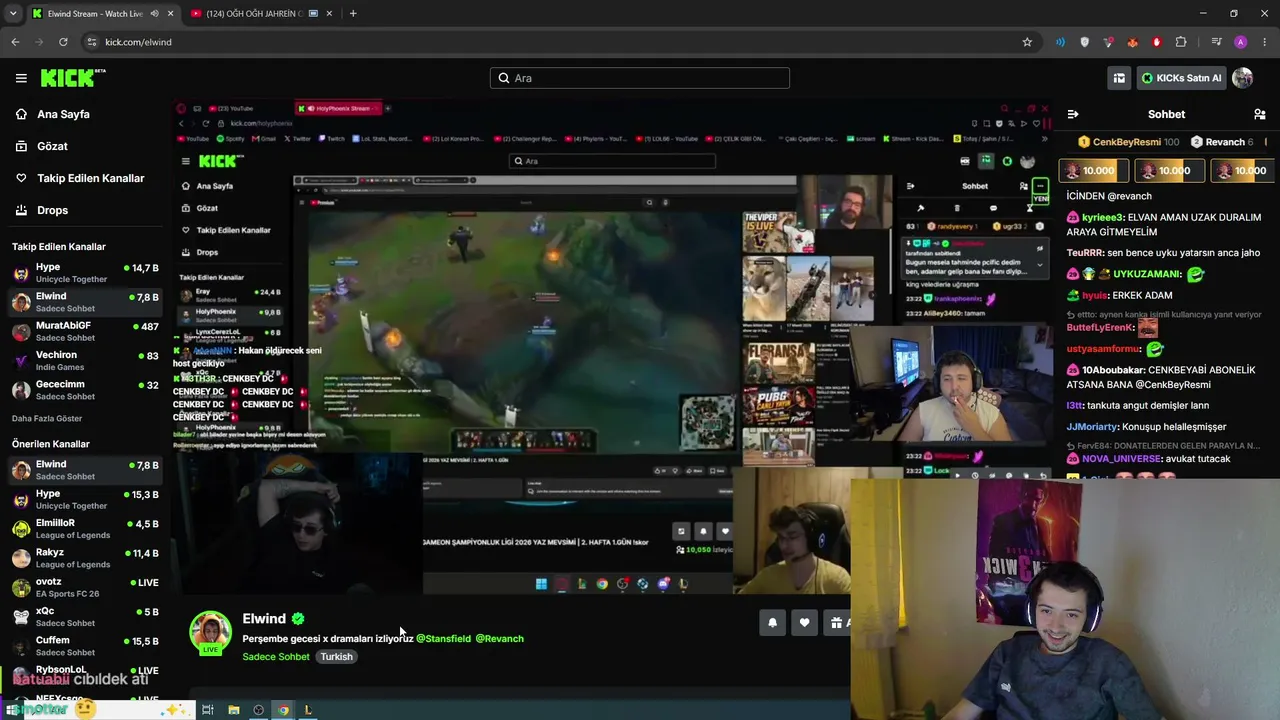This screenshot has height=720, width=1280.
Task: Click Elwind's live profile avatar
Action: click(210, 632)
